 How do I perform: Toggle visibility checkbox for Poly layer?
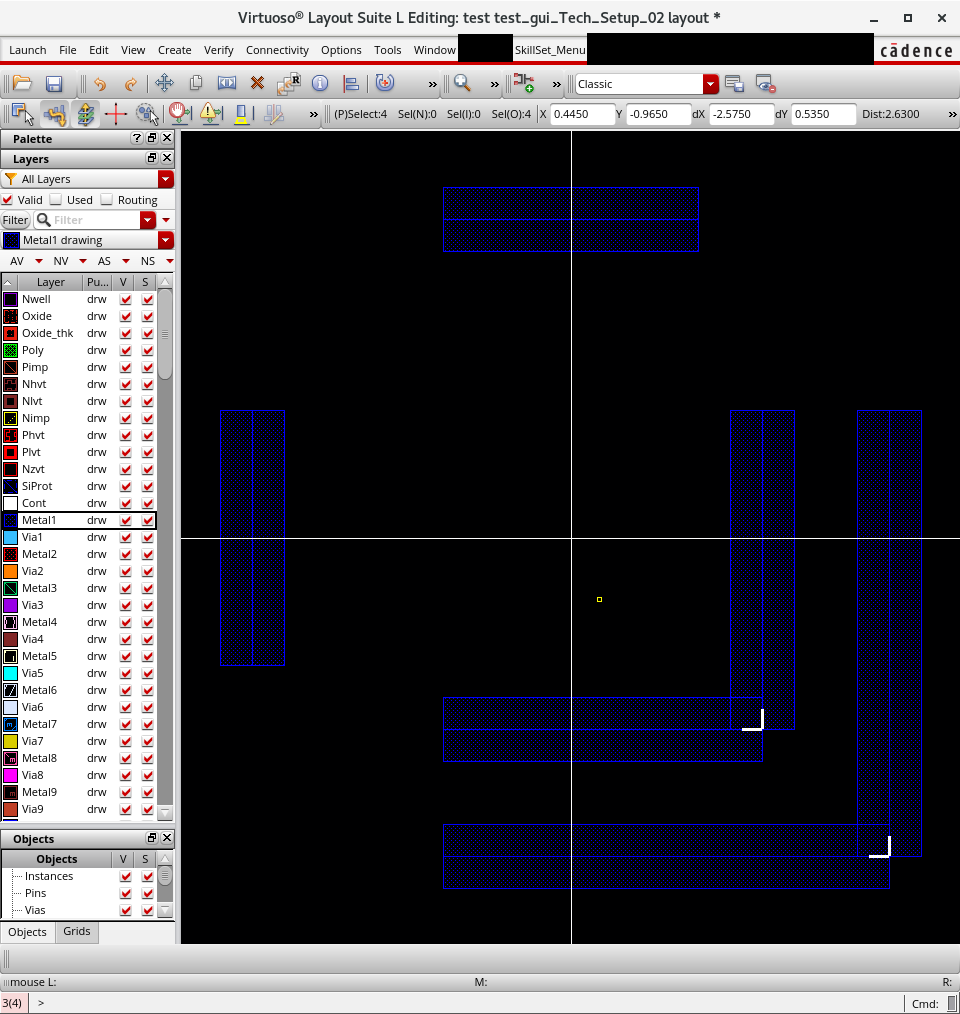[x=125, y=351]
